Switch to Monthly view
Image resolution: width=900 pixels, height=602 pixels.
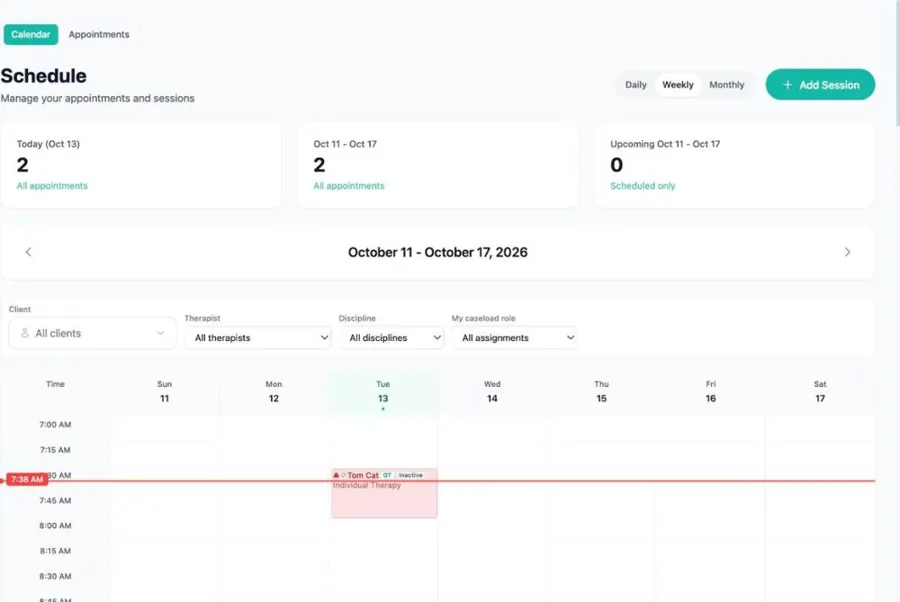click(x=727, y=84)
